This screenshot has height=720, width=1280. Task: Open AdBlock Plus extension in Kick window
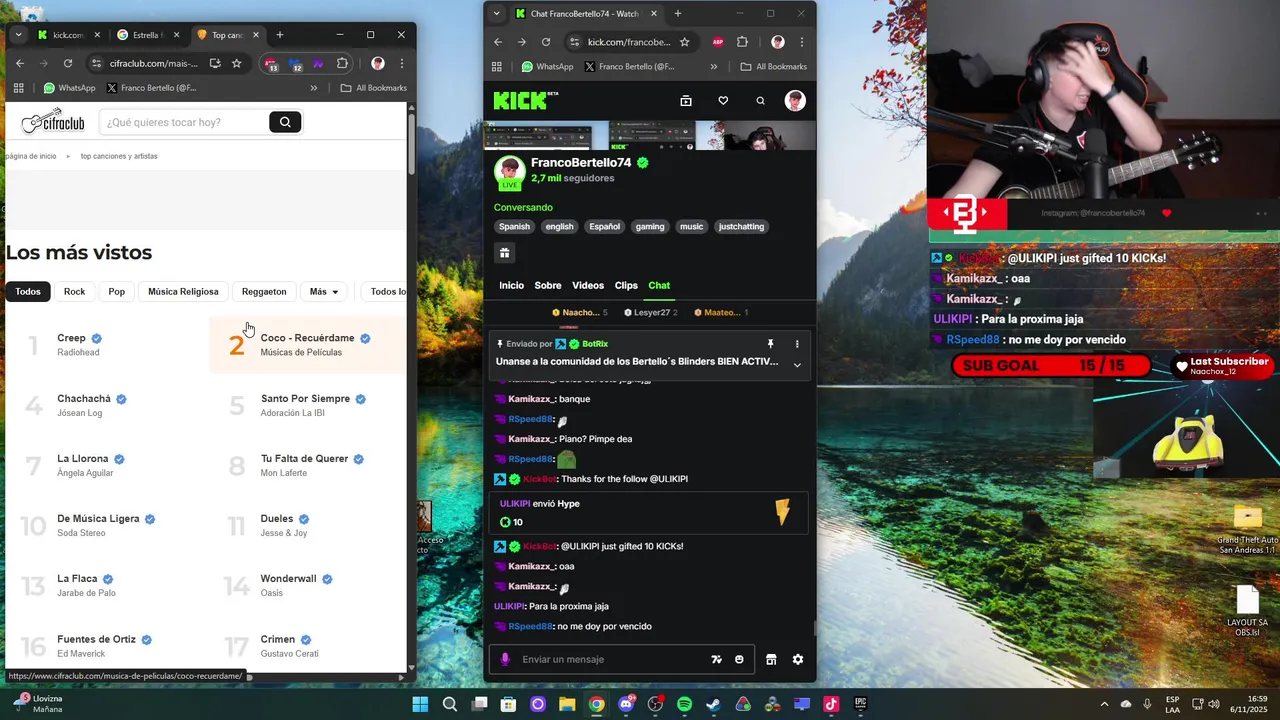click(718, 42)
